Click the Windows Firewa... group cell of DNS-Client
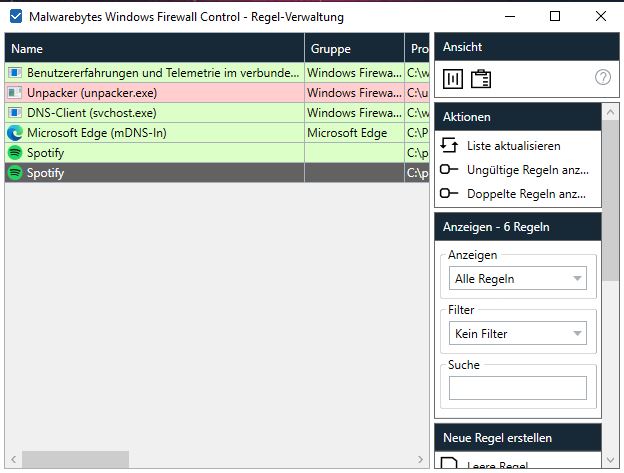624x473 pixels. (354, 113)
